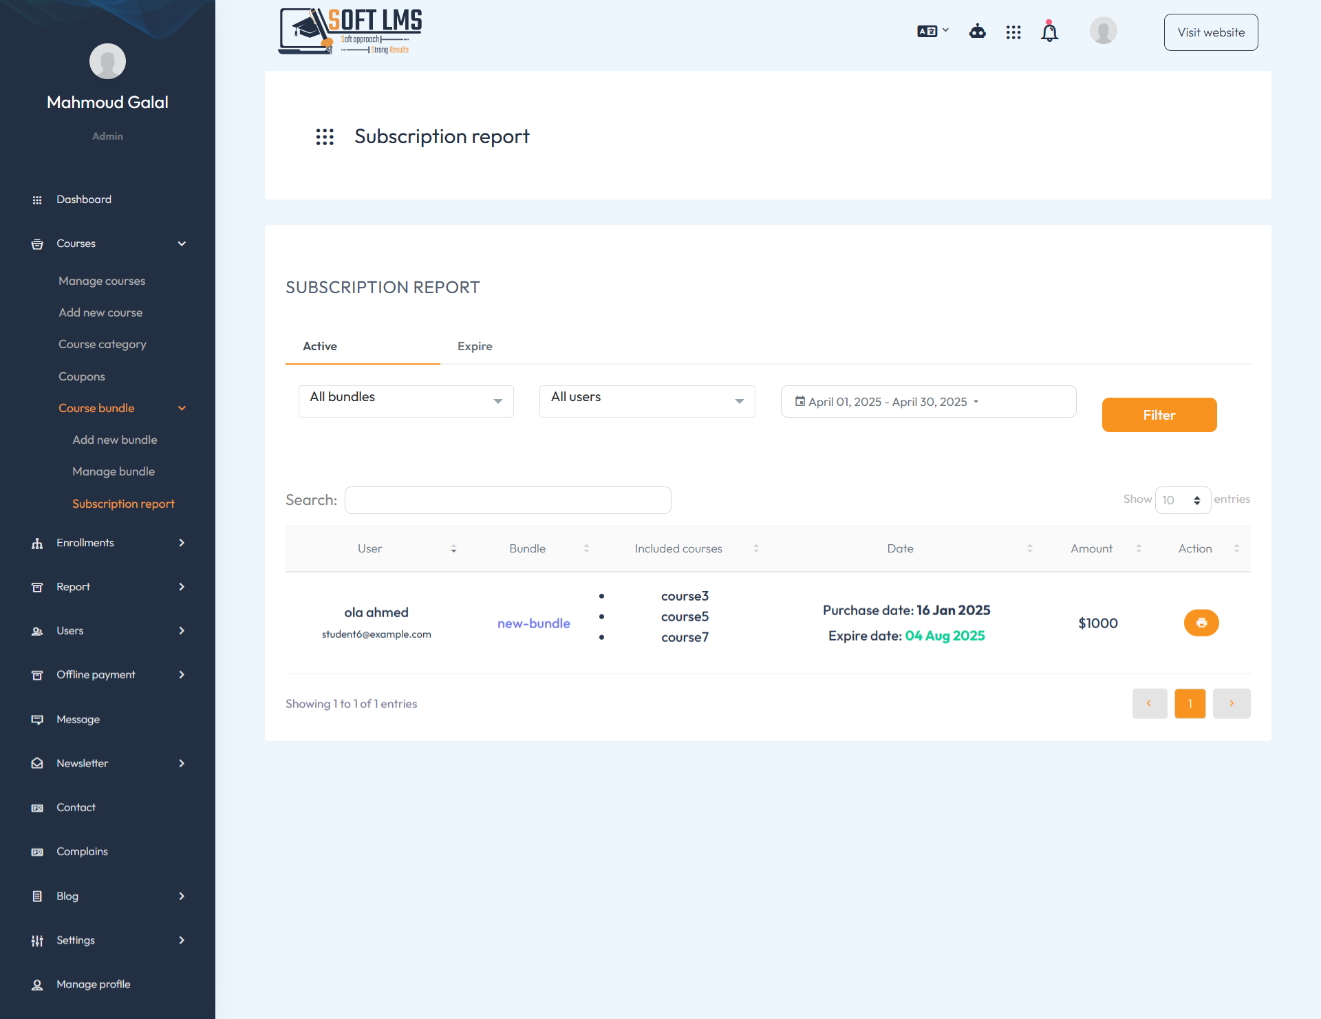Click the orange Filter button
1321x1019 pixels.
[1159, 415]
